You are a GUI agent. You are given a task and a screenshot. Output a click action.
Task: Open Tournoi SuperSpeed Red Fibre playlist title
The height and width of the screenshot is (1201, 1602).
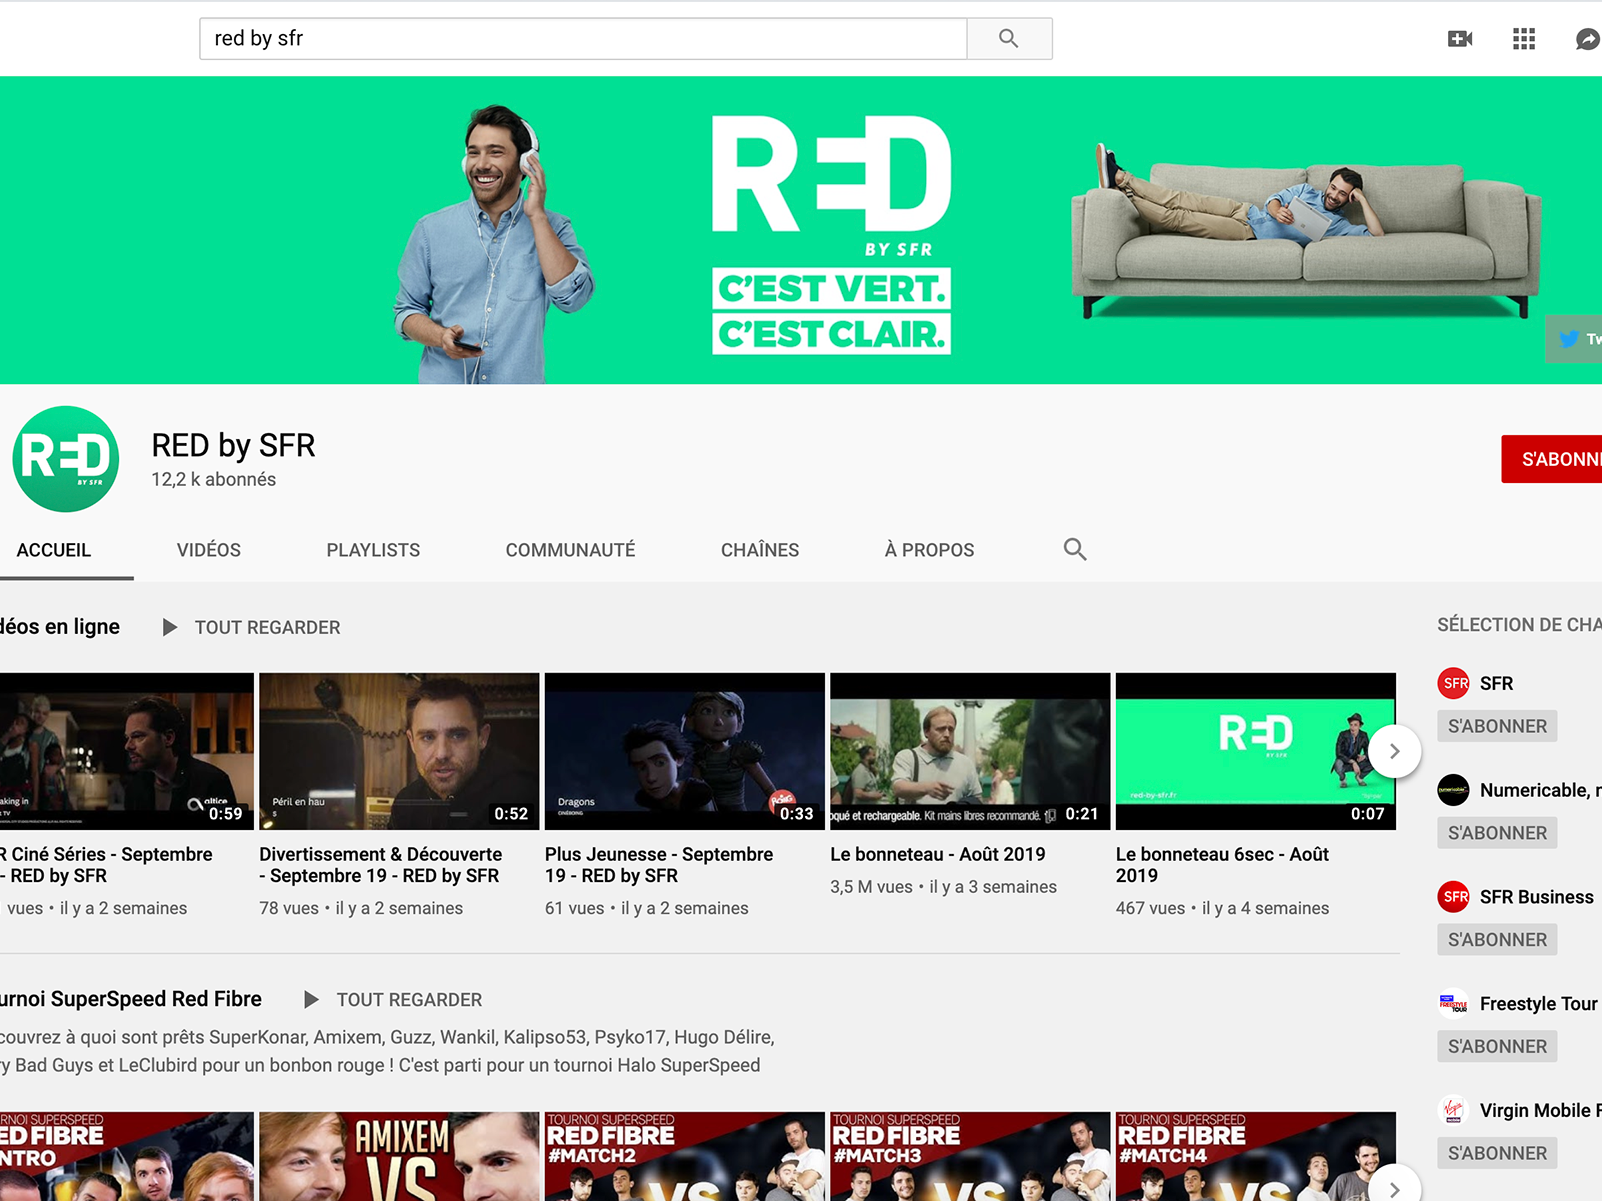tap(131, 999)
